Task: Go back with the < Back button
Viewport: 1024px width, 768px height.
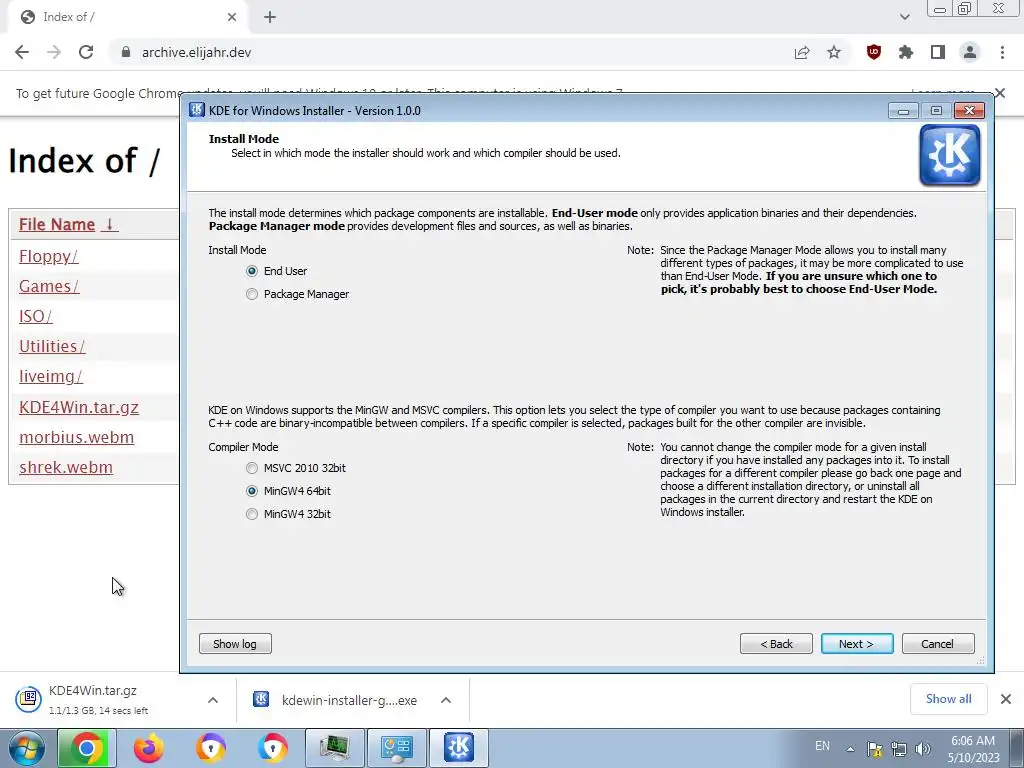Action: 776,644
